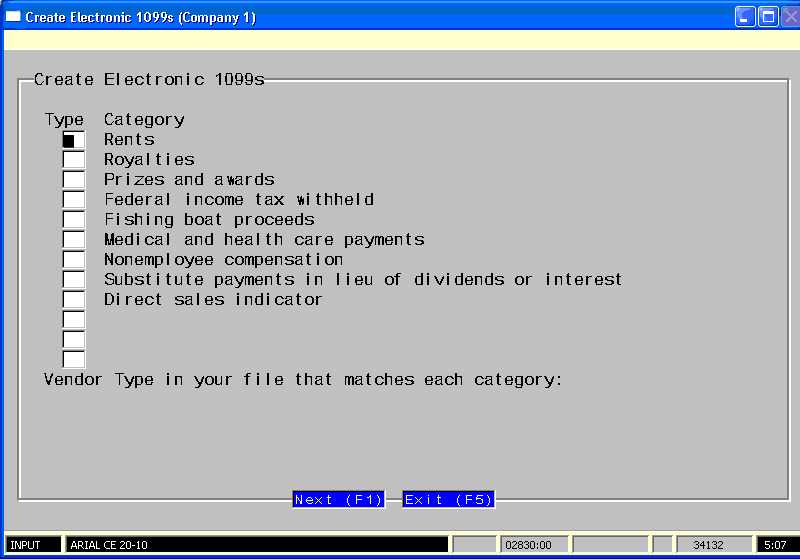Focus the Nonemployee compensation Type field

(x=74, y=260)
